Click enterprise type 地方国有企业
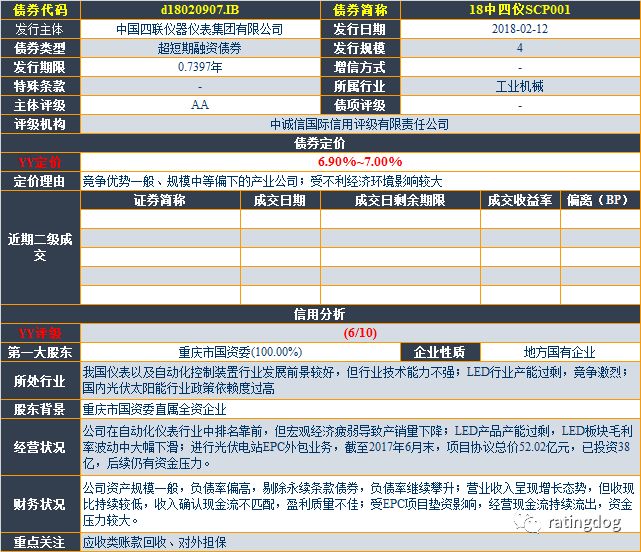This screenshot has height=552, width=641. [560, 352]
